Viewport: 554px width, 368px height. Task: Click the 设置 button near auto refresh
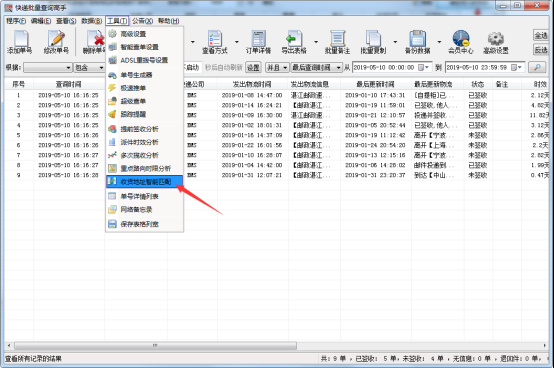(253, 67)
